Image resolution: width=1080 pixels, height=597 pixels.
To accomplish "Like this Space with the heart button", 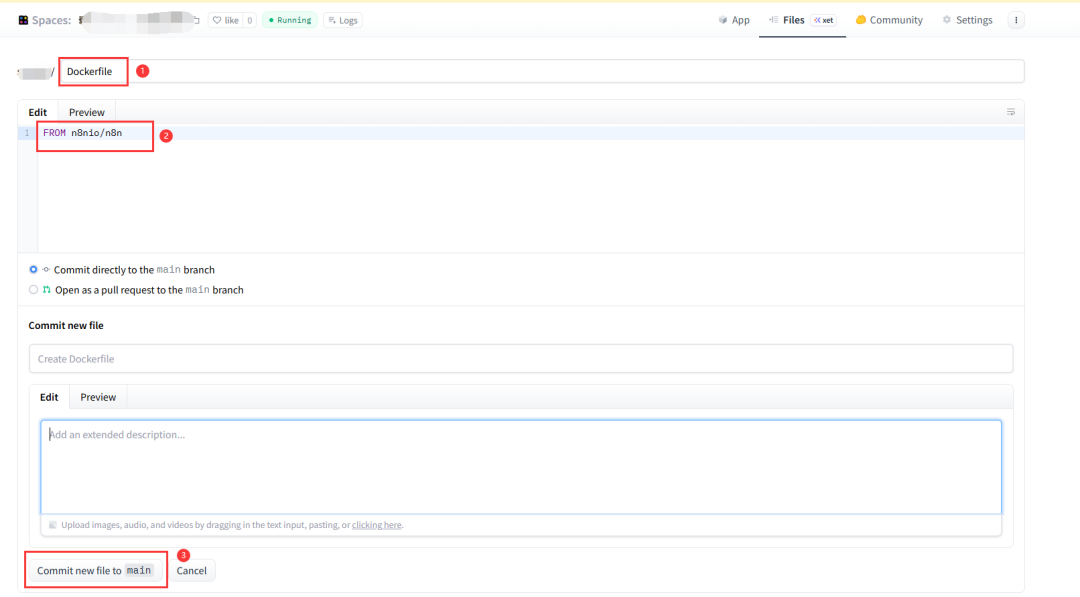I will pyautogui.click(x=225, y=20).
